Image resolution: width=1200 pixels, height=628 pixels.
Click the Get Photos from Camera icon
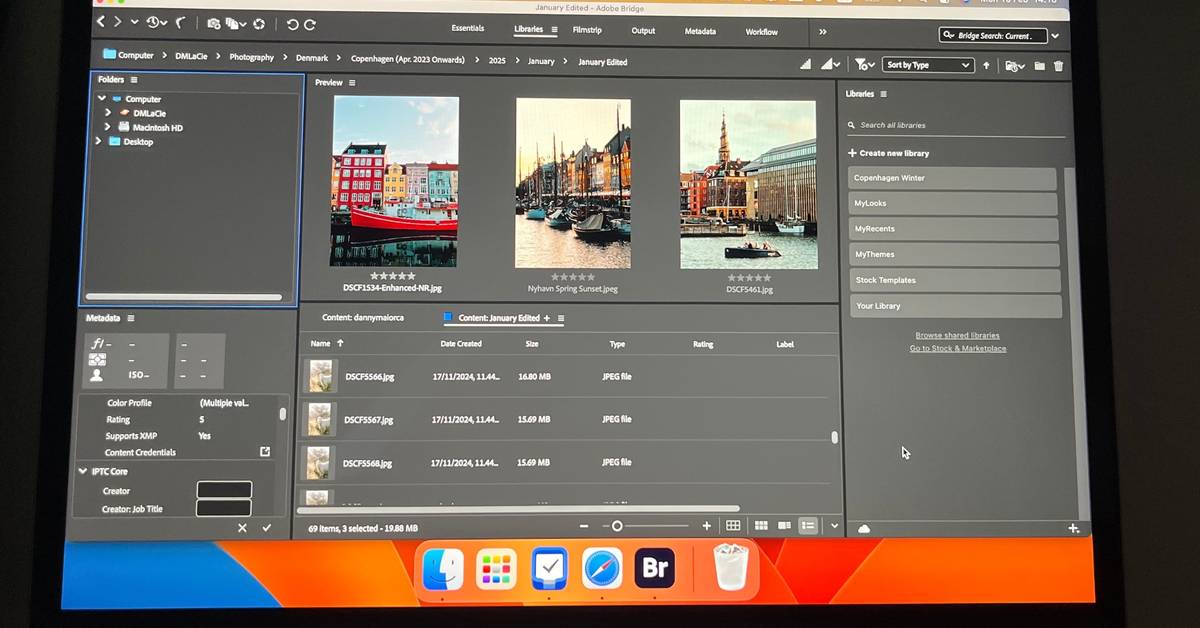[x=215, y=23]
